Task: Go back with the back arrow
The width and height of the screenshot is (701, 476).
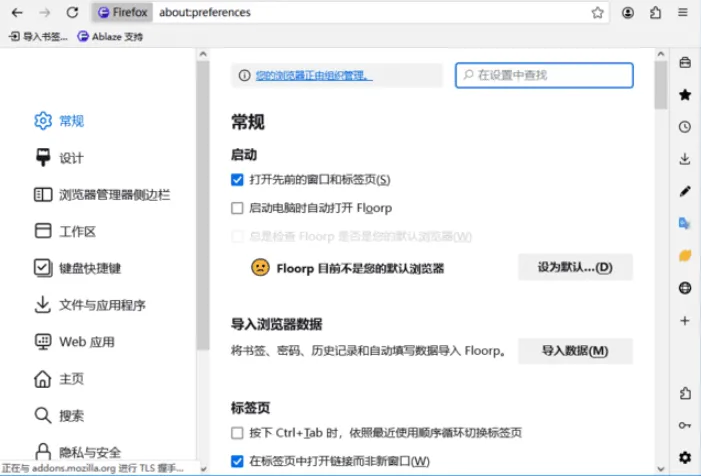Action: (17, 13)
